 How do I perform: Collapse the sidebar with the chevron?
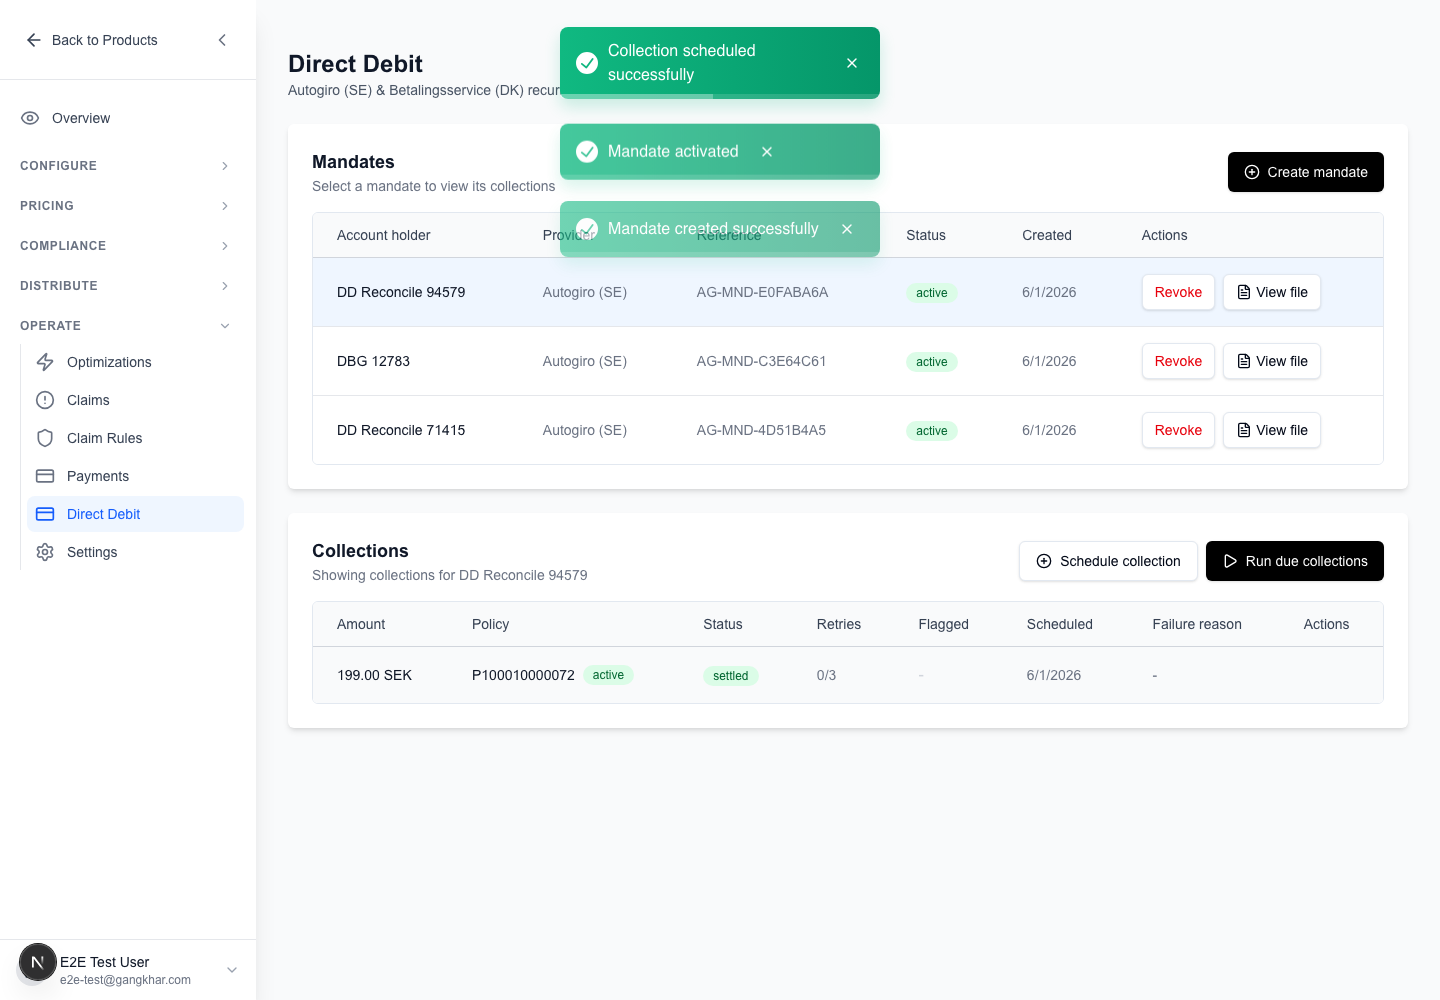(222, 40)
